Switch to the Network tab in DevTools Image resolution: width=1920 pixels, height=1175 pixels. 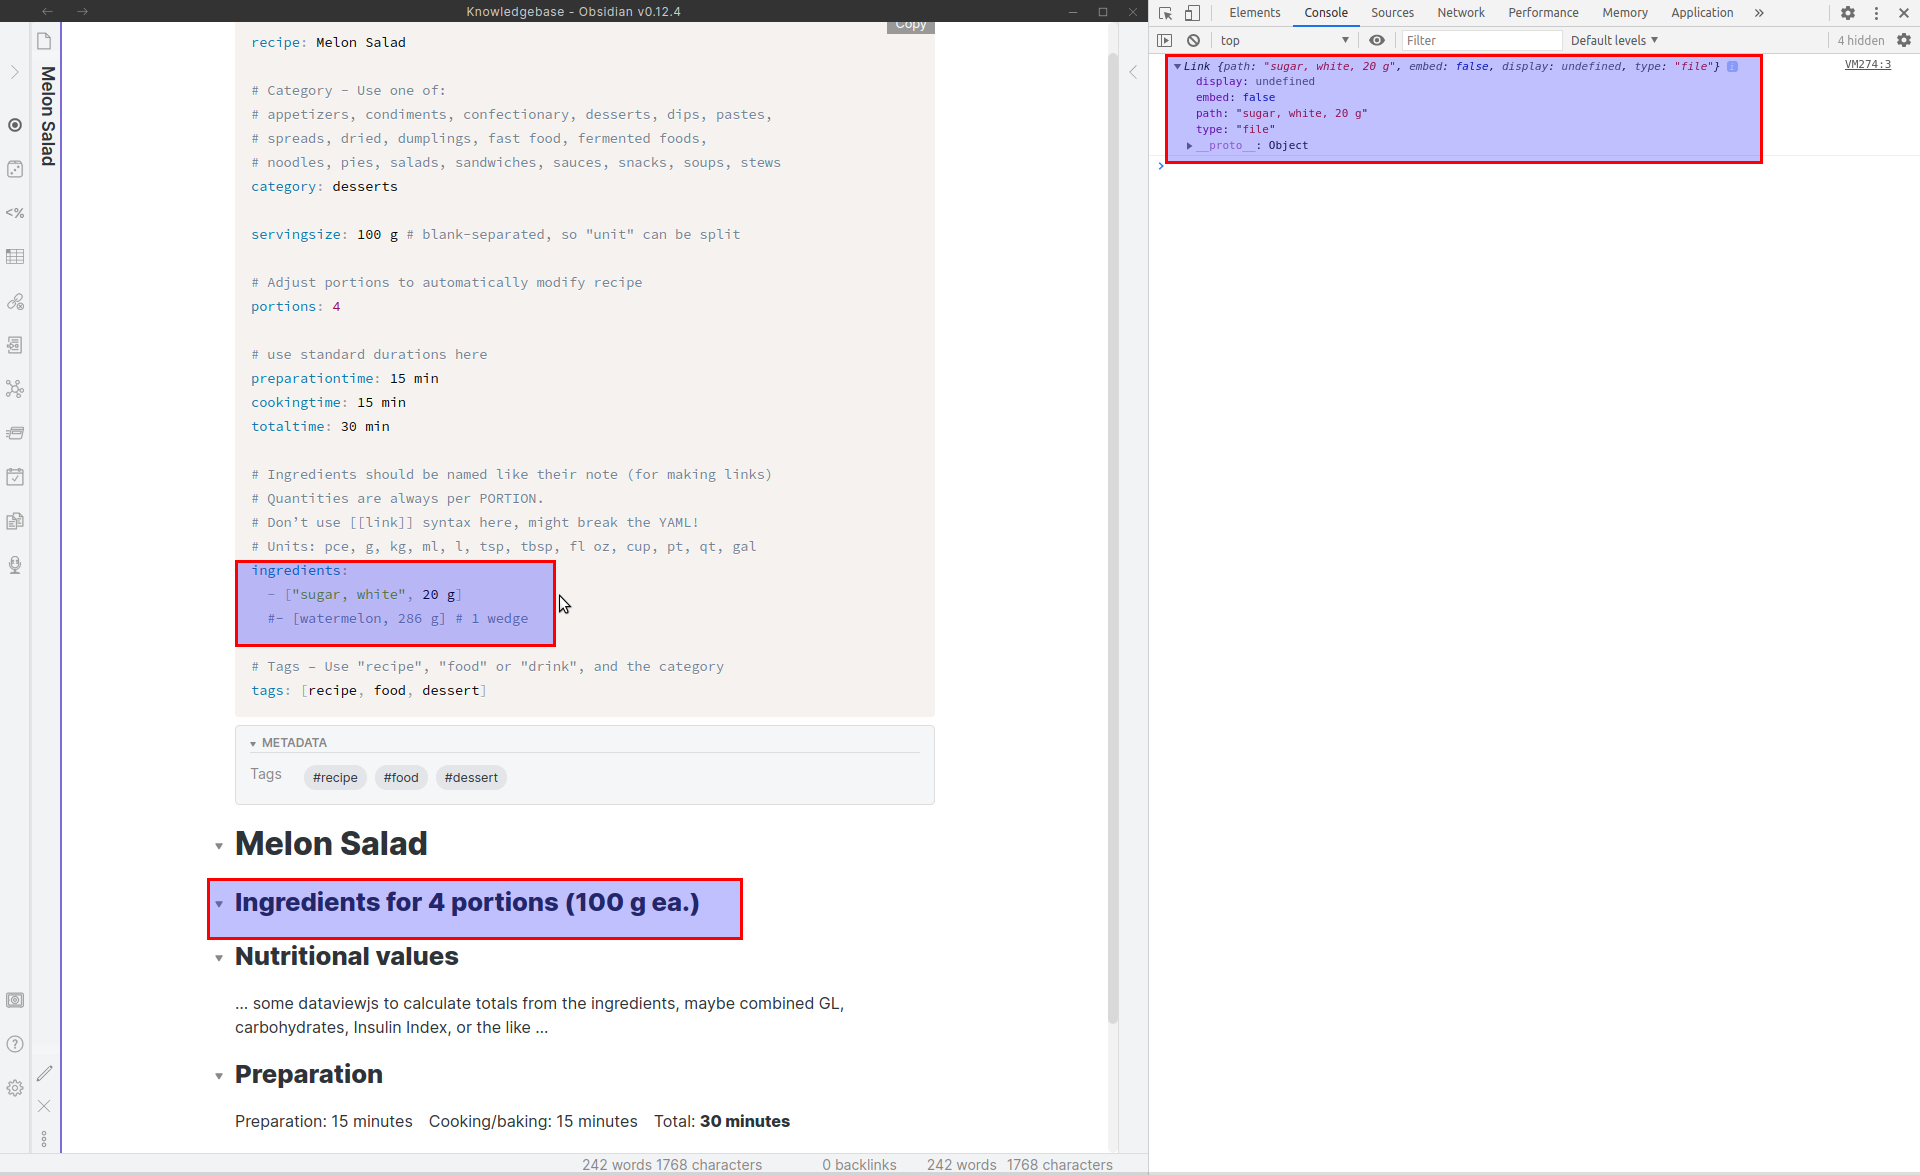(x=1461, y=13)
